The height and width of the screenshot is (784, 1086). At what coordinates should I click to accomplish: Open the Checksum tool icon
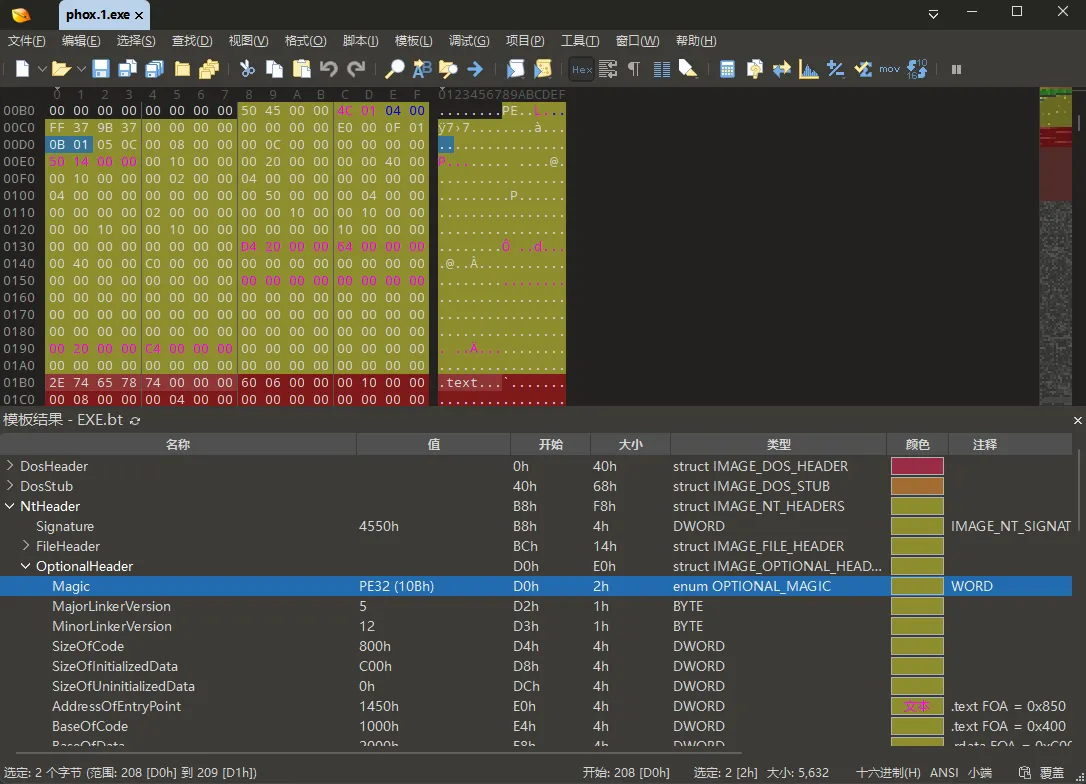pyautogui.click(x=863, y=69)
